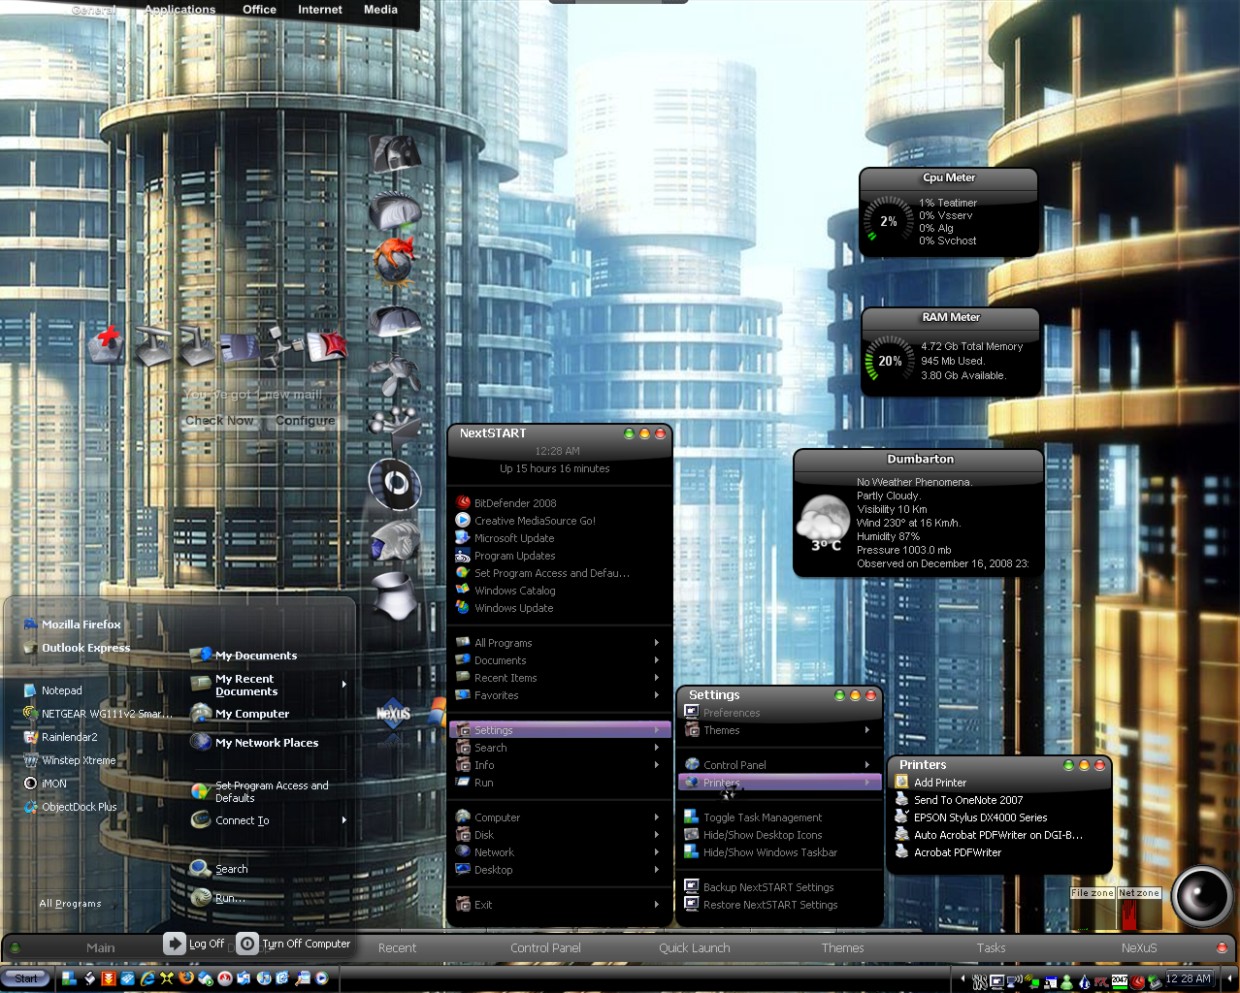This screenshot has width=1240, height=993.
Task: Choose Restore NextSTART Settings
Action: pos(770,905)
